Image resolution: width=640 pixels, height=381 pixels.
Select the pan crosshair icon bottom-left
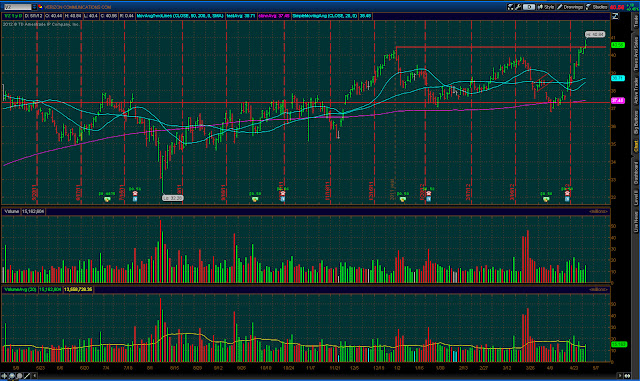[x=4, y=376]
